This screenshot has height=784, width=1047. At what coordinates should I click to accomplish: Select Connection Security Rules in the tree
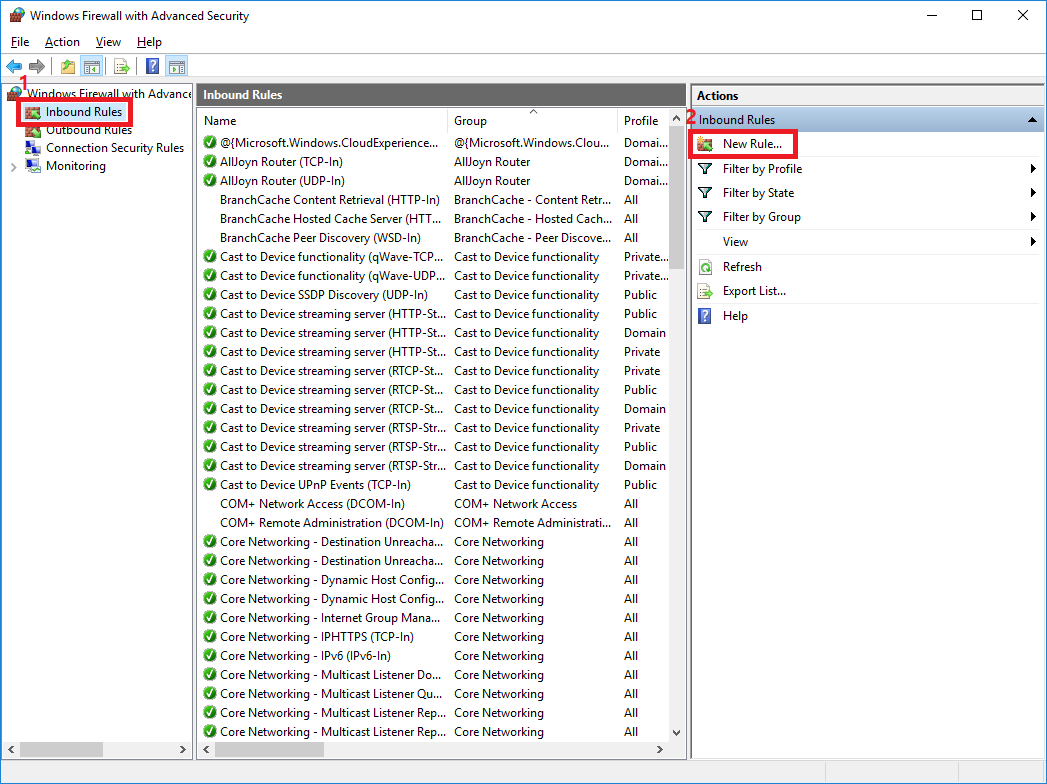[115, 148]
